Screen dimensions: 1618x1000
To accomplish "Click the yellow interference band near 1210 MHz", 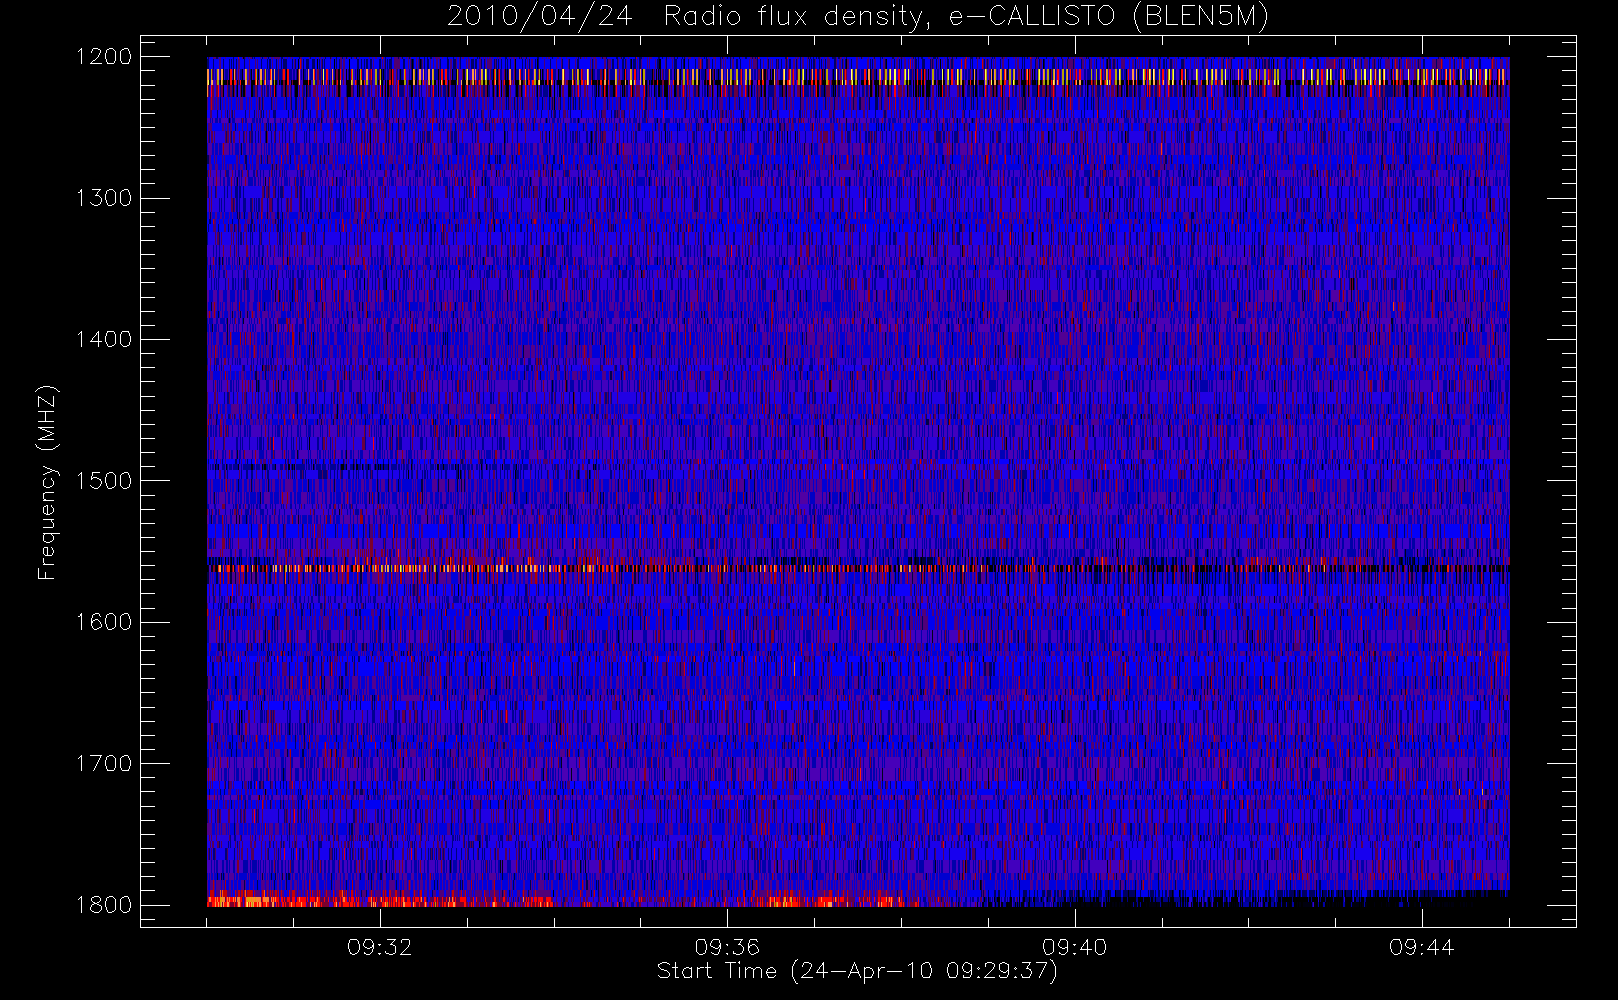I will [858, 76].
